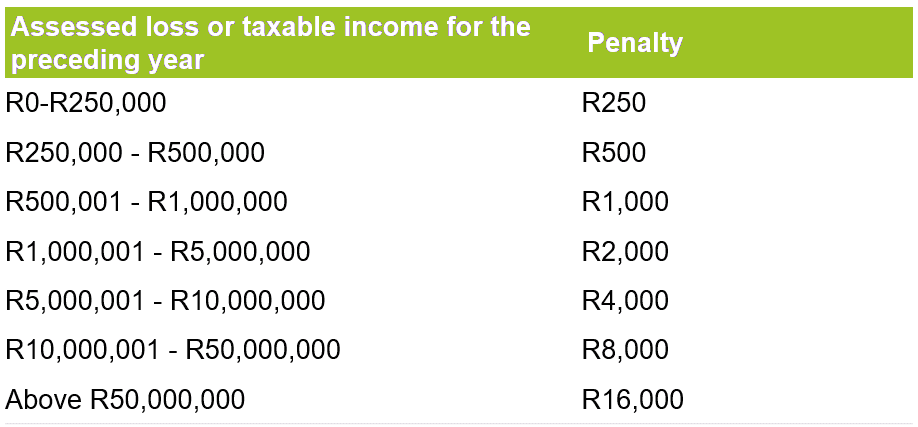Select the R8,000 penalty amount
The width and height of the screenshot is (918, 427).
pos(625,350)
